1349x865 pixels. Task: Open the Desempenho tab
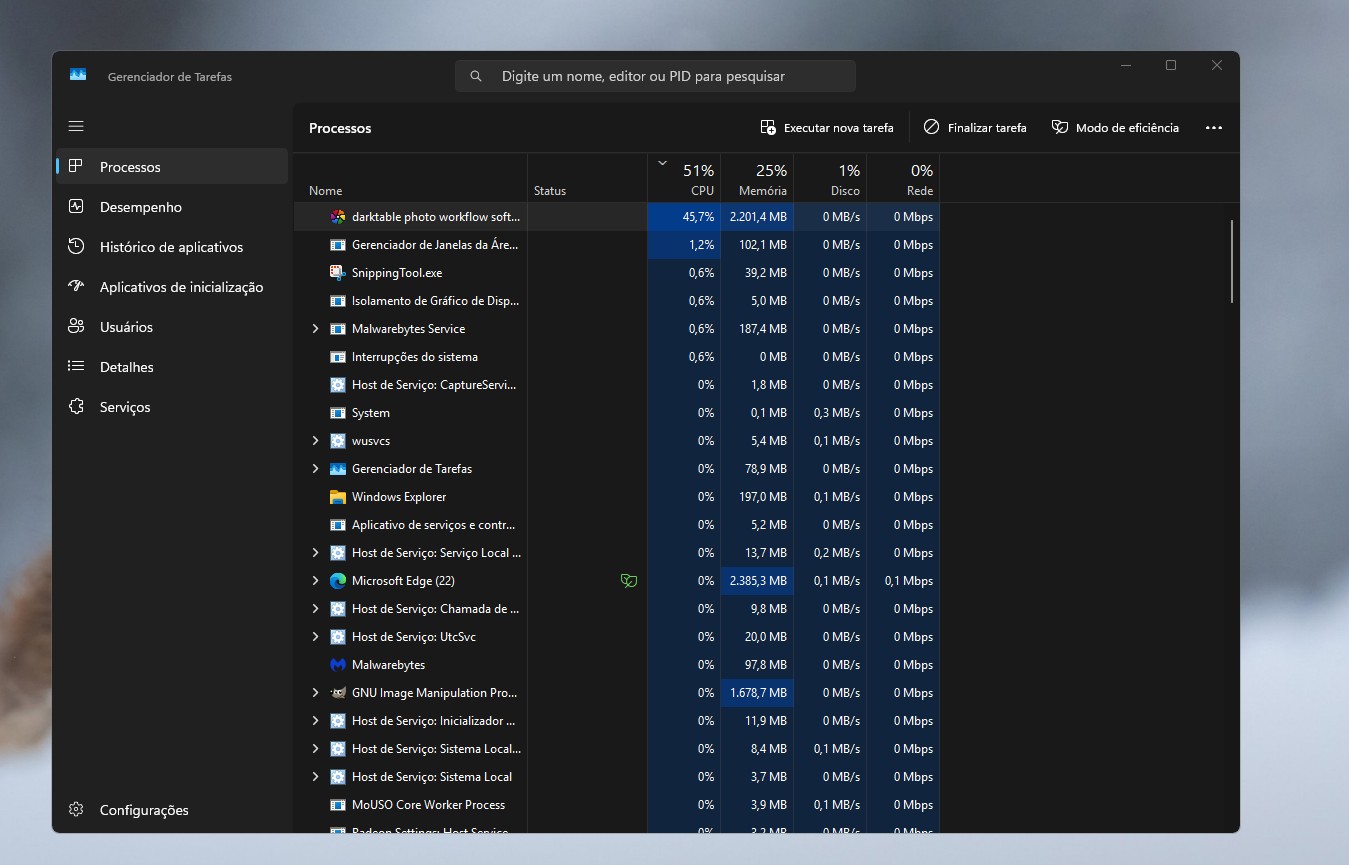pos(140,207)
